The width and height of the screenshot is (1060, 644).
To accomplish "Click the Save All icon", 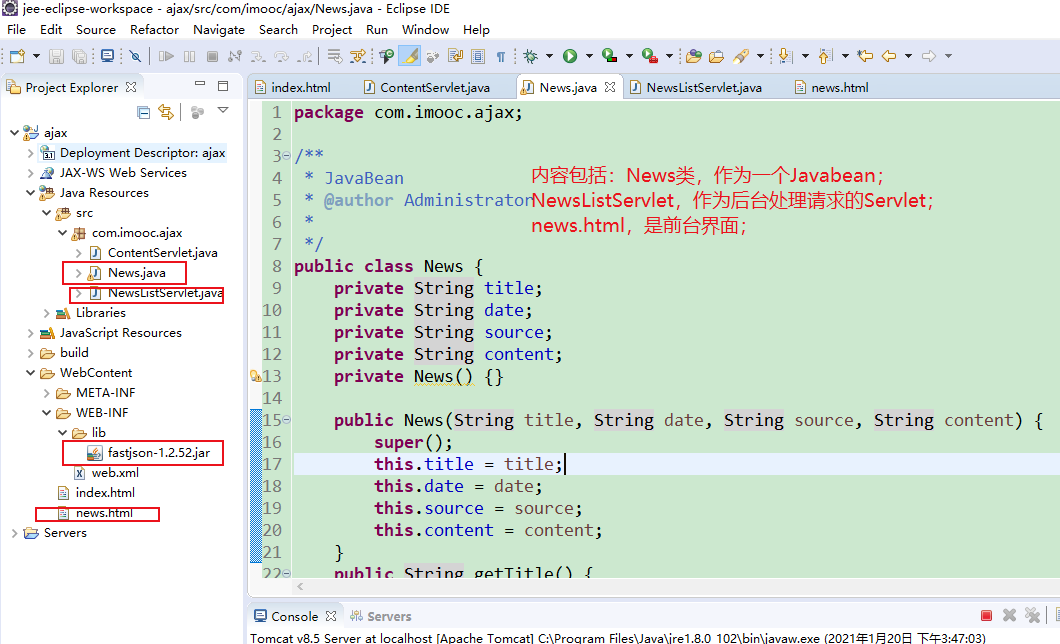I will point(80,56).
